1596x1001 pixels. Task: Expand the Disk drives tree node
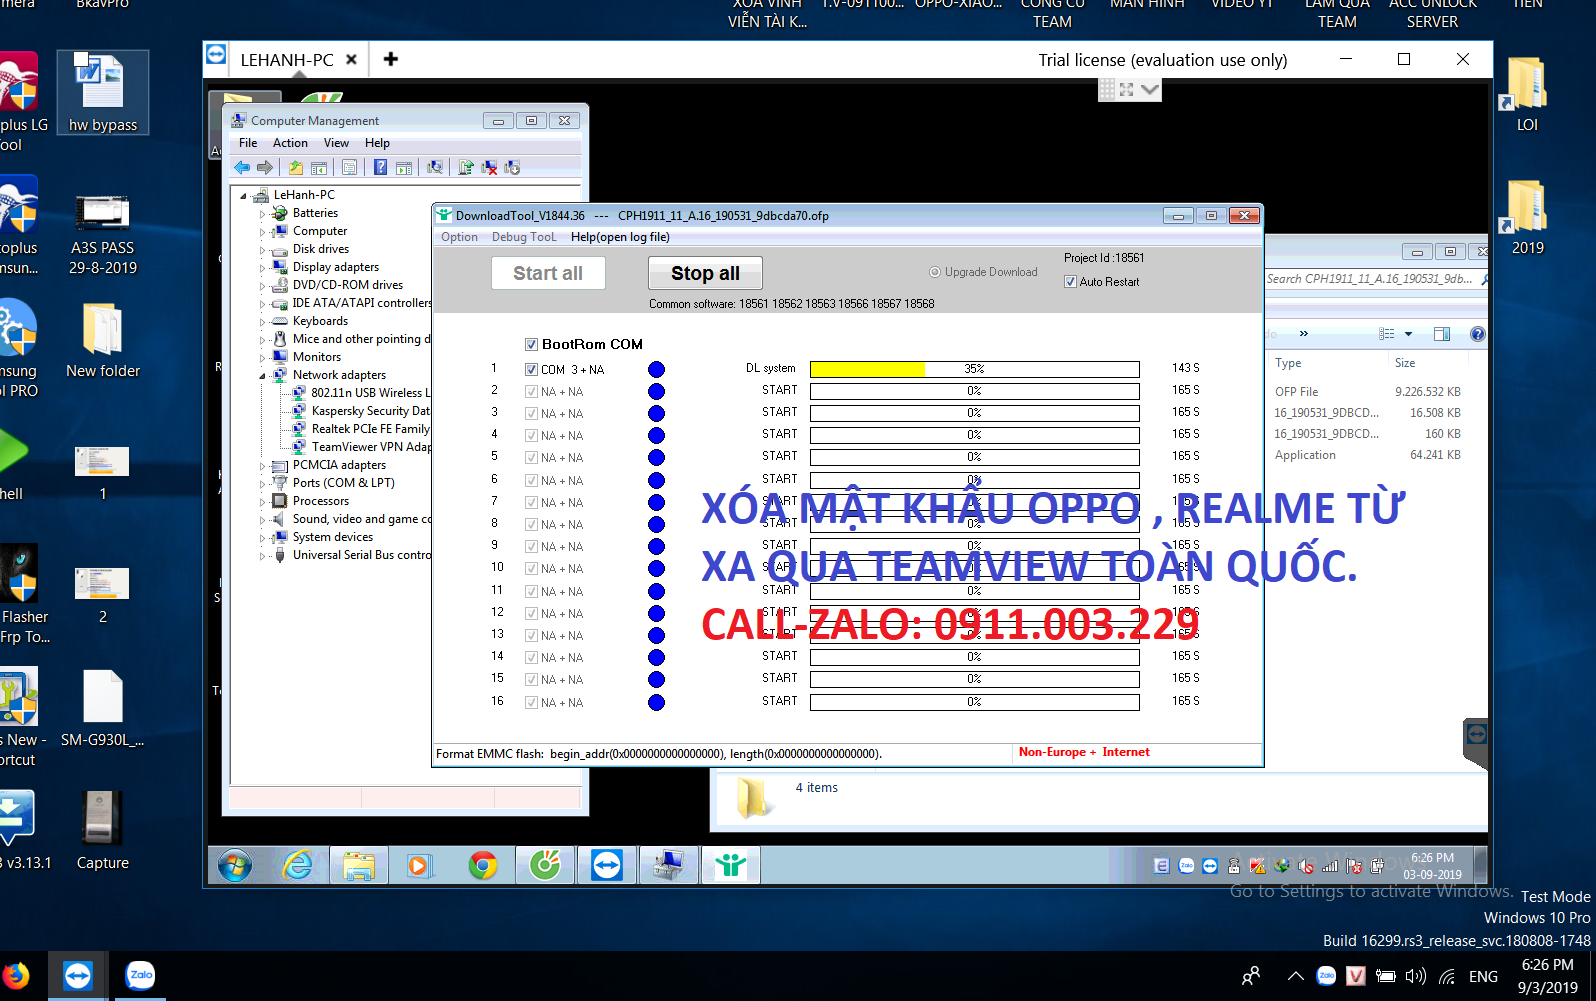263,250
